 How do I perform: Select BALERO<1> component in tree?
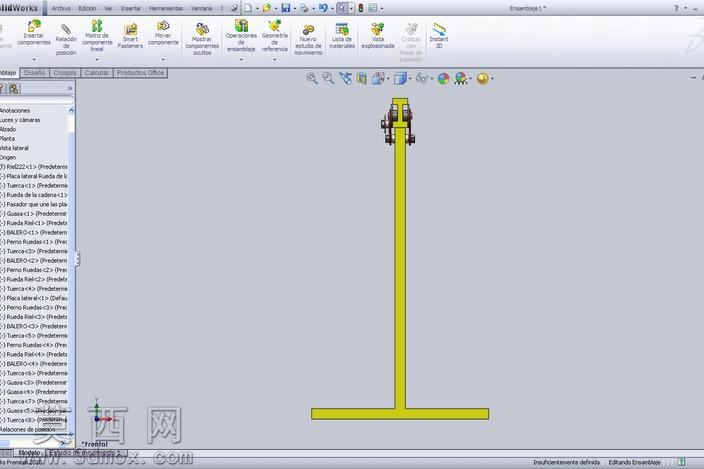tap(34, 232)
